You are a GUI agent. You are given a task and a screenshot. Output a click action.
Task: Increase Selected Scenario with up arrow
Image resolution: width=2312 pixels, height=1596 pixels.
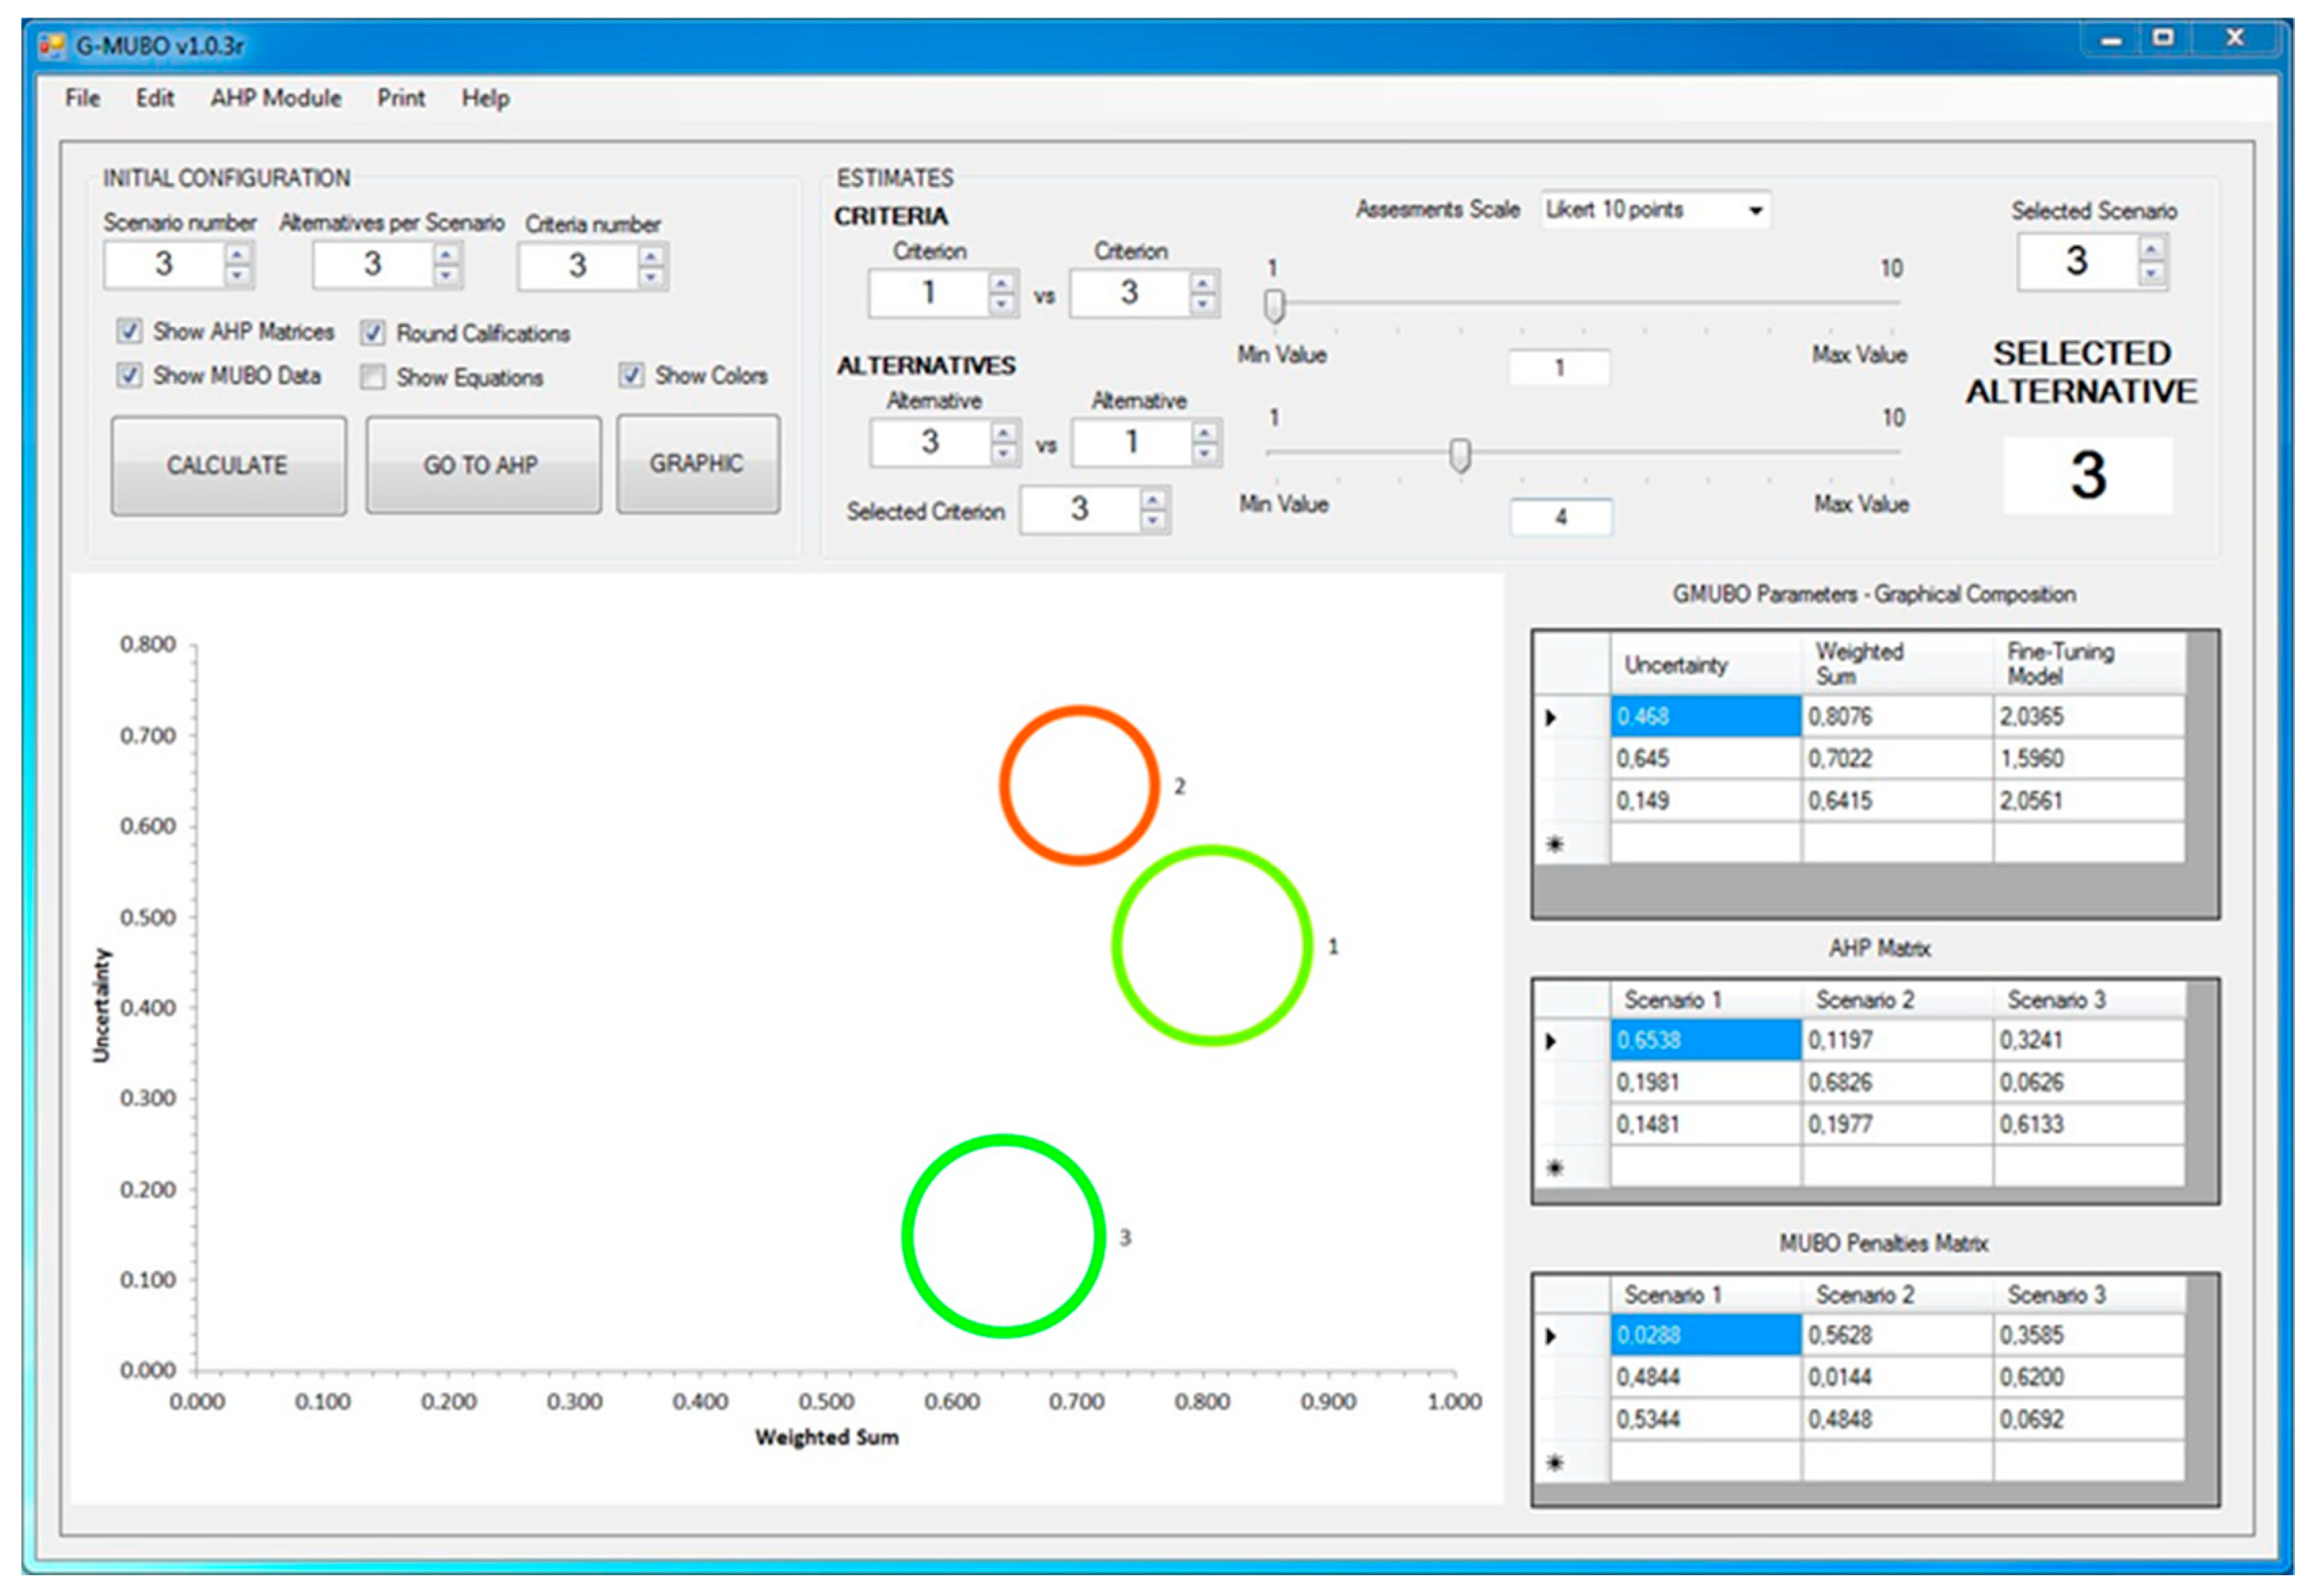[2152, 248]
